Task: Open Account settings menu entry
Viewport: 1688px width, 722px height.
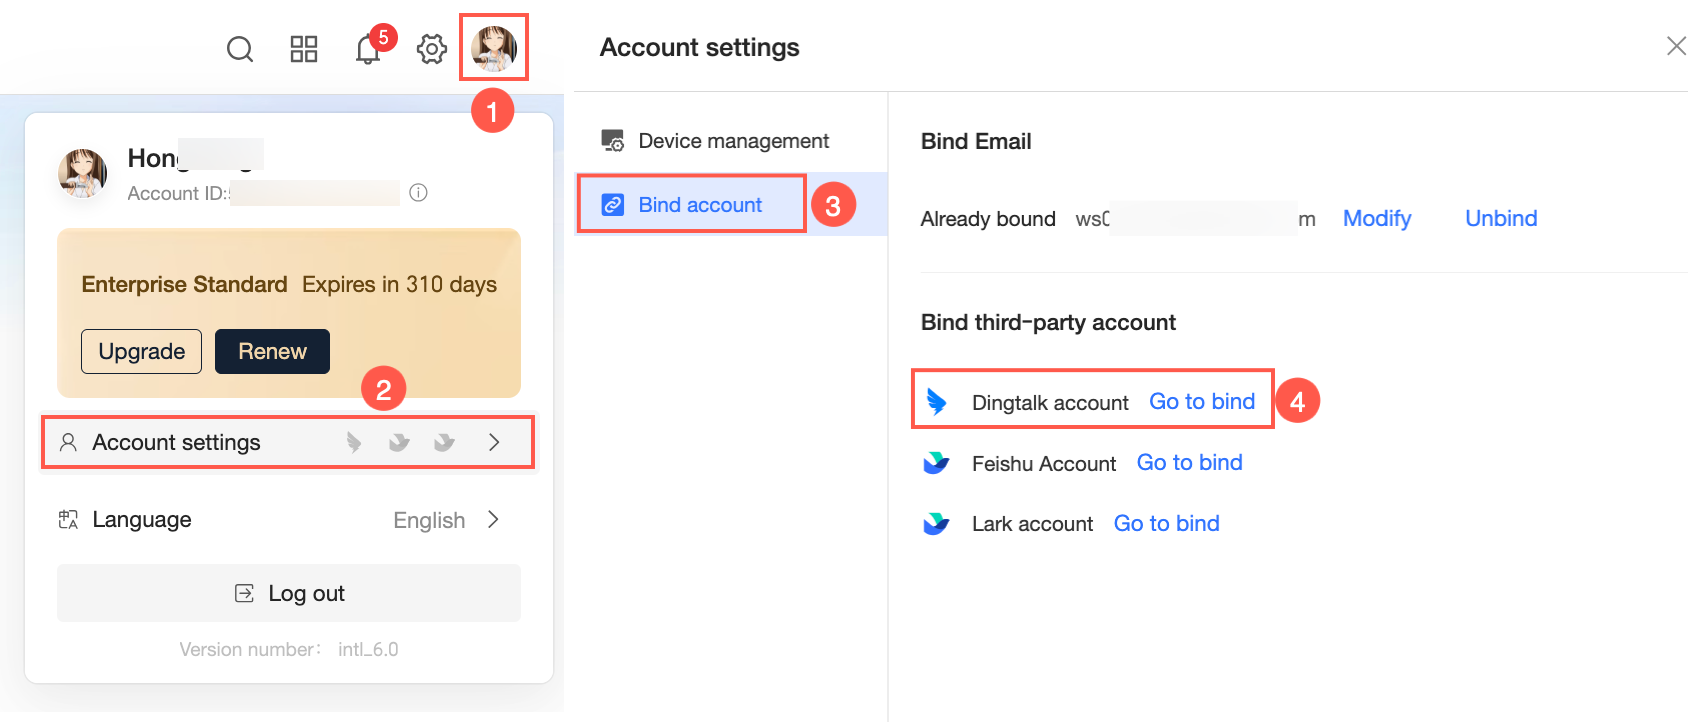Action: 177,442
